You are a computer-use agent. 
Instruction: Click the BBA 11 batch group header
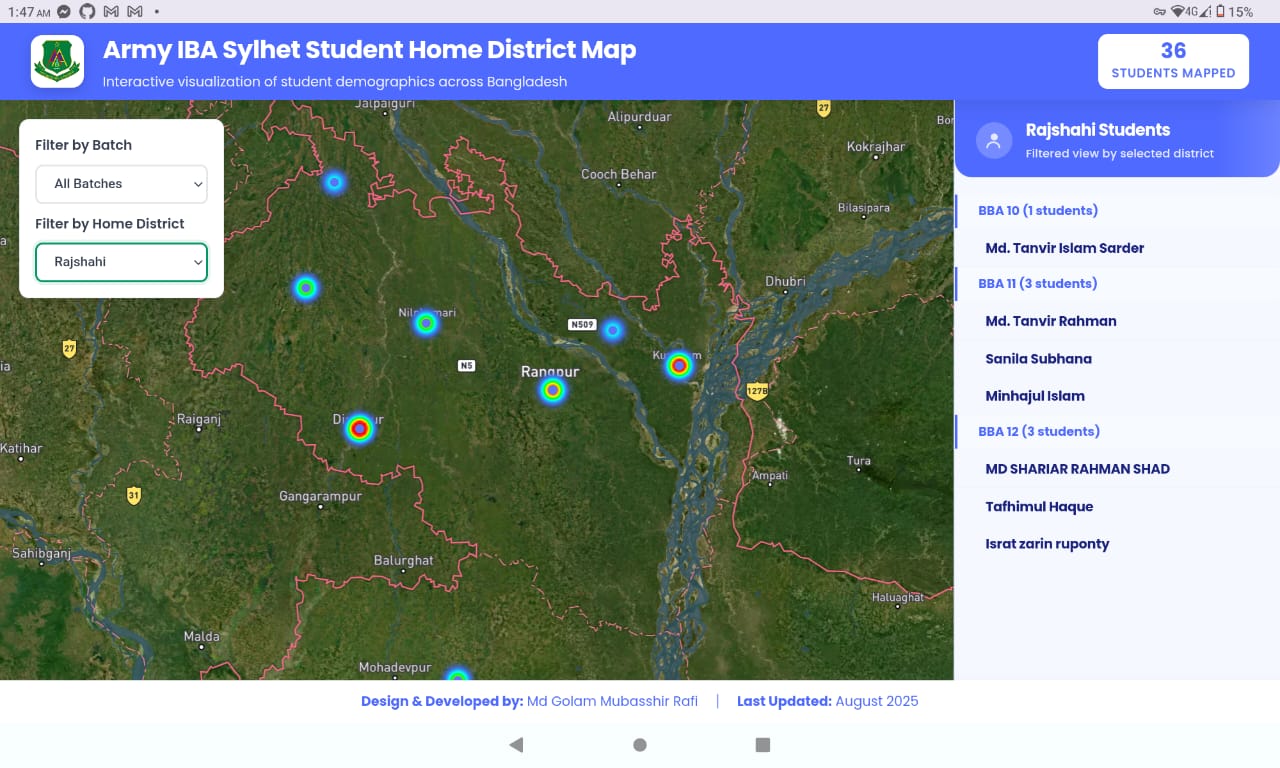click(1037, 284)
